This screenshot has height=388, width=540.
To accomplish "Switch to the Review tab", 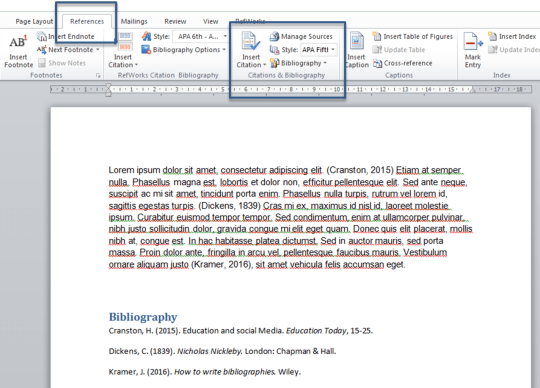I will [175, 21].
